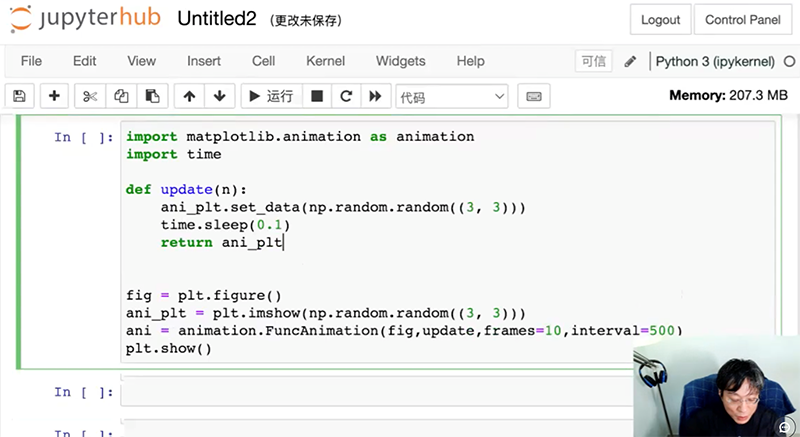Copy selected cells icon

click(x=121, y=96)
